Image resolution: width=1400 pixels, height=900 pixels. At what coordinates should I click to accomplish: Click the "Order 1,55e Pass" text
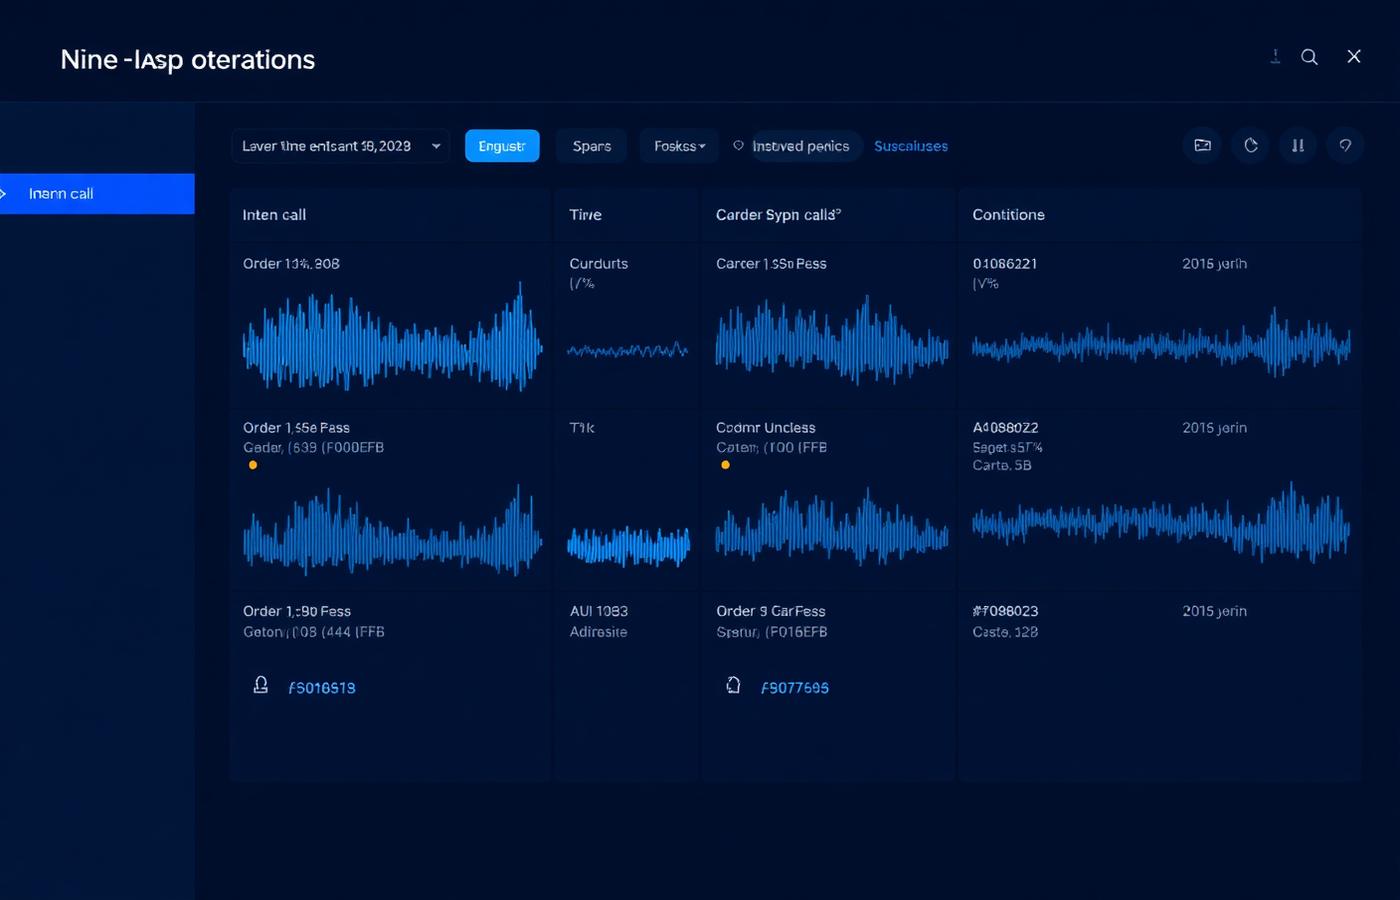tap(296, 428)
